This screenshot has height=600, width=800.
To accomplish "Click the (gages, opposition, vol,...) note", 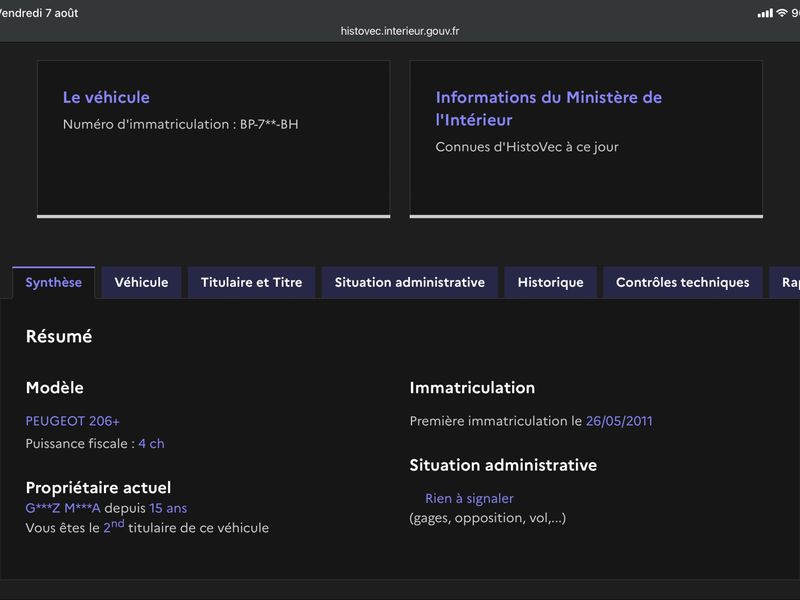I will click(x=488, y=518).
